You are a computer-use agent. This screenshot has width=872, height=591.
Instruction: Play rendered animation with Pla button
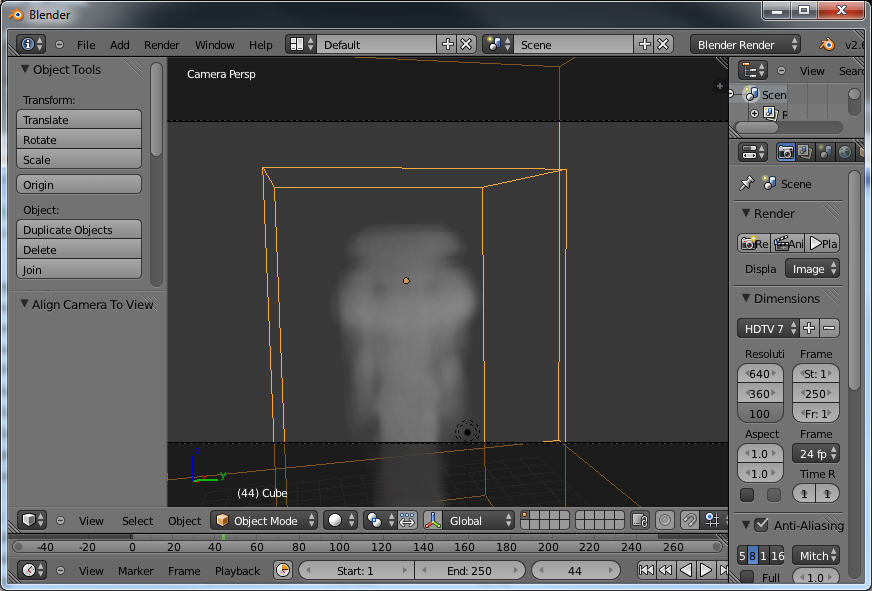tap(823, 244)
